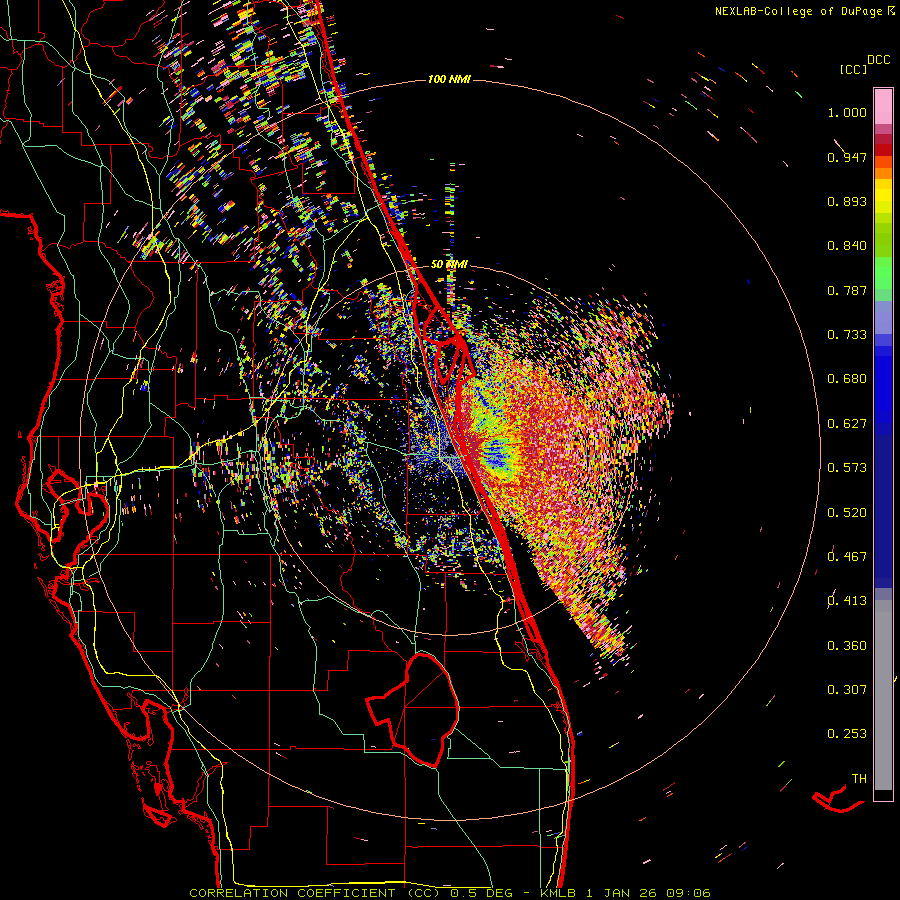Select the 0.840 scale value
Screen dimensions: 900x900
[x=847, y=246]
